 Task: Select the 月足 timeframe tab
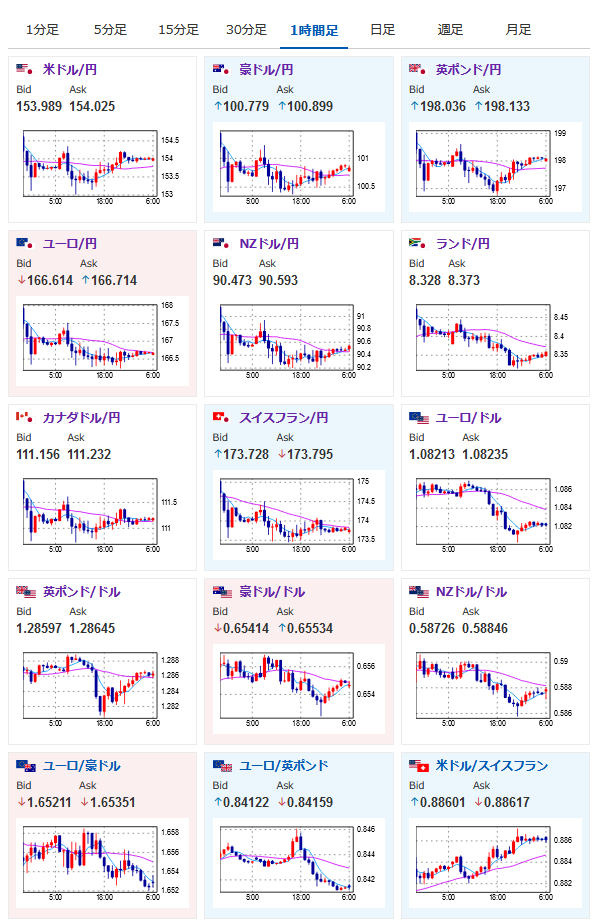click(519, 30)
